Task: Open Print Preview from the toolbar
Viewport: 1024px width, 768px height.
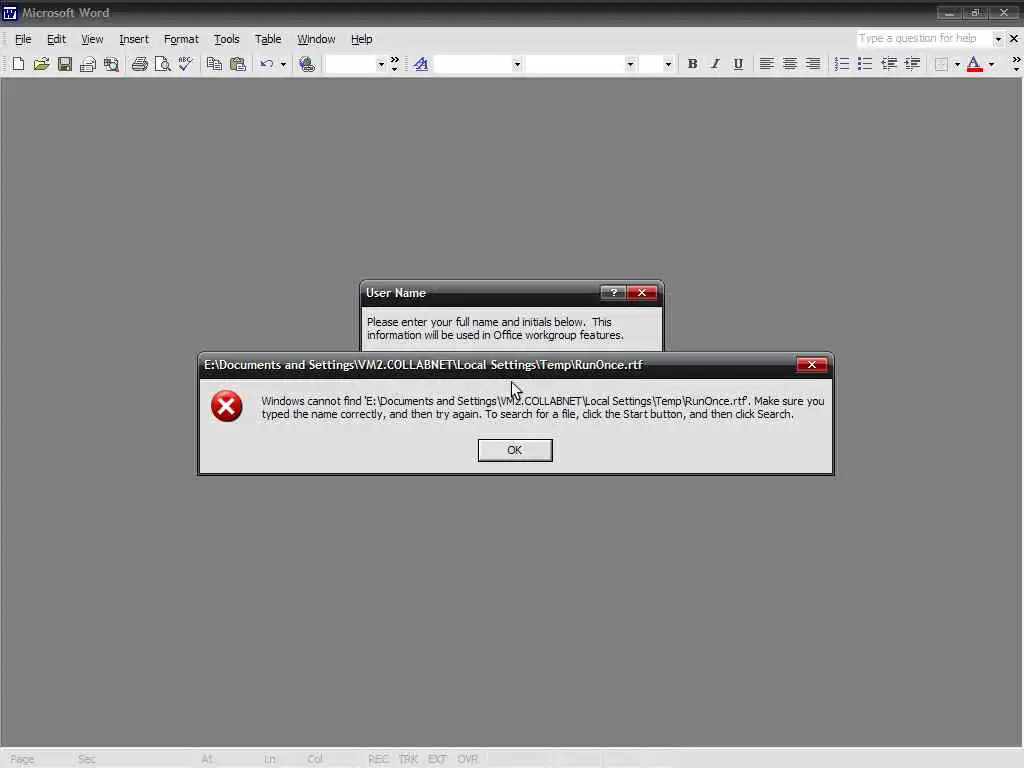Action: [162, 64]
